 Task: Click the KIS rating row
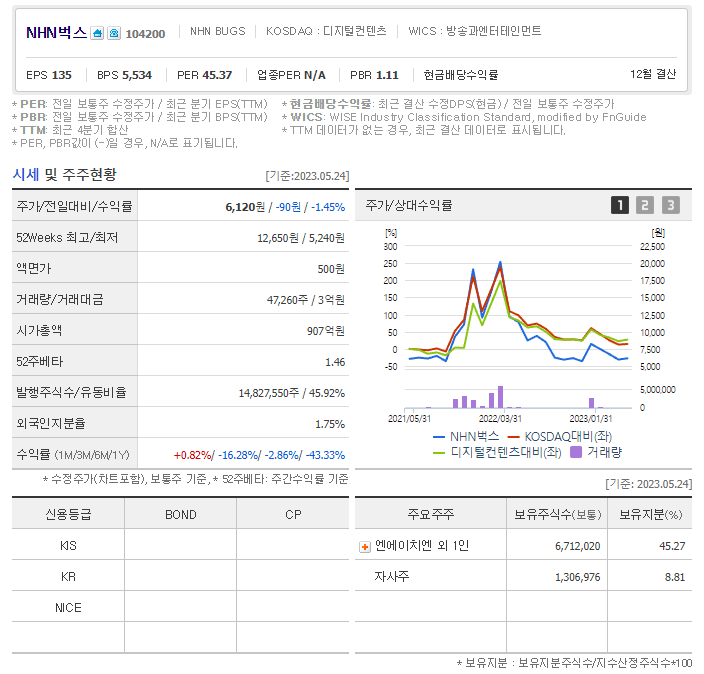point(180,545)
